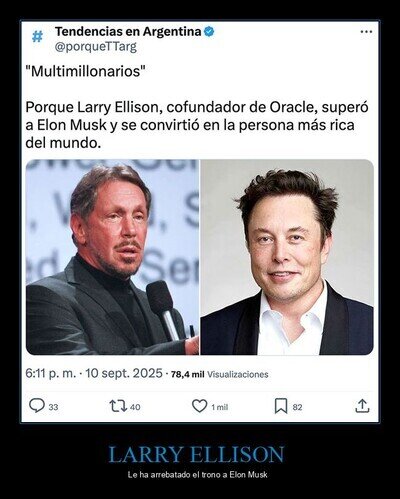The width and height of the screenshot is (400, 499).
Task: Click the 33 replies count
Action: pyautogui.click(x=53, y=407)
